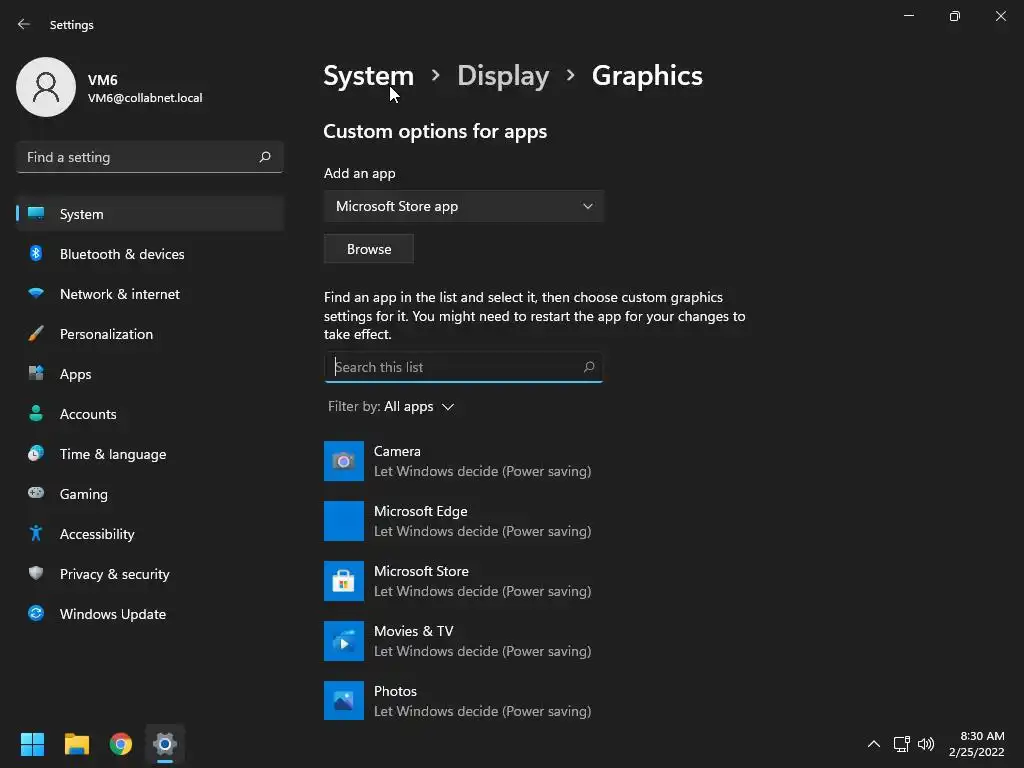Click the Photos app icon

[343, 701]
